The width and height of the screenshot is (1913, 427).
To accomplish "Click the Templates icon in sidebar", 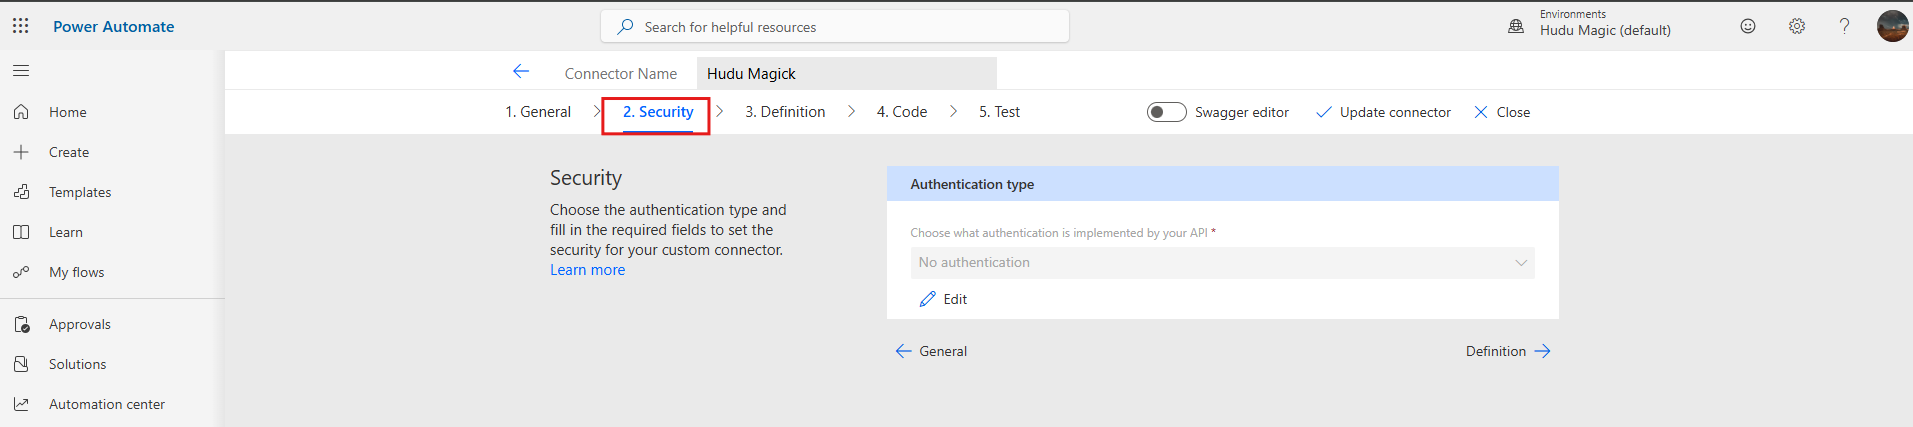I will pyautogui.click(x=21, y=192).
